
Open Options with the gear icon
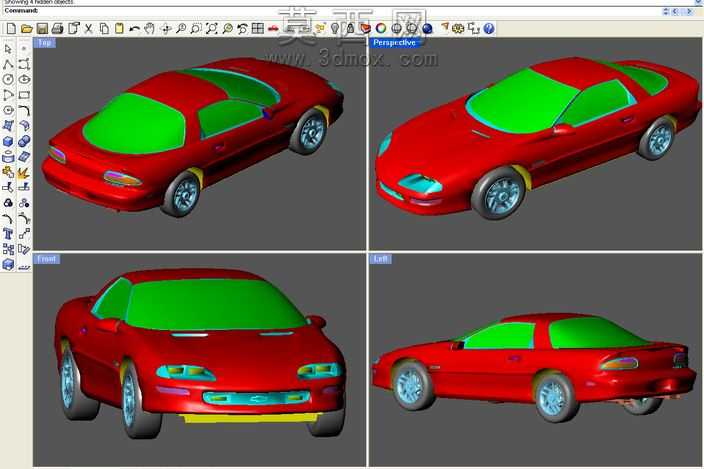click(x=458, y=29)
